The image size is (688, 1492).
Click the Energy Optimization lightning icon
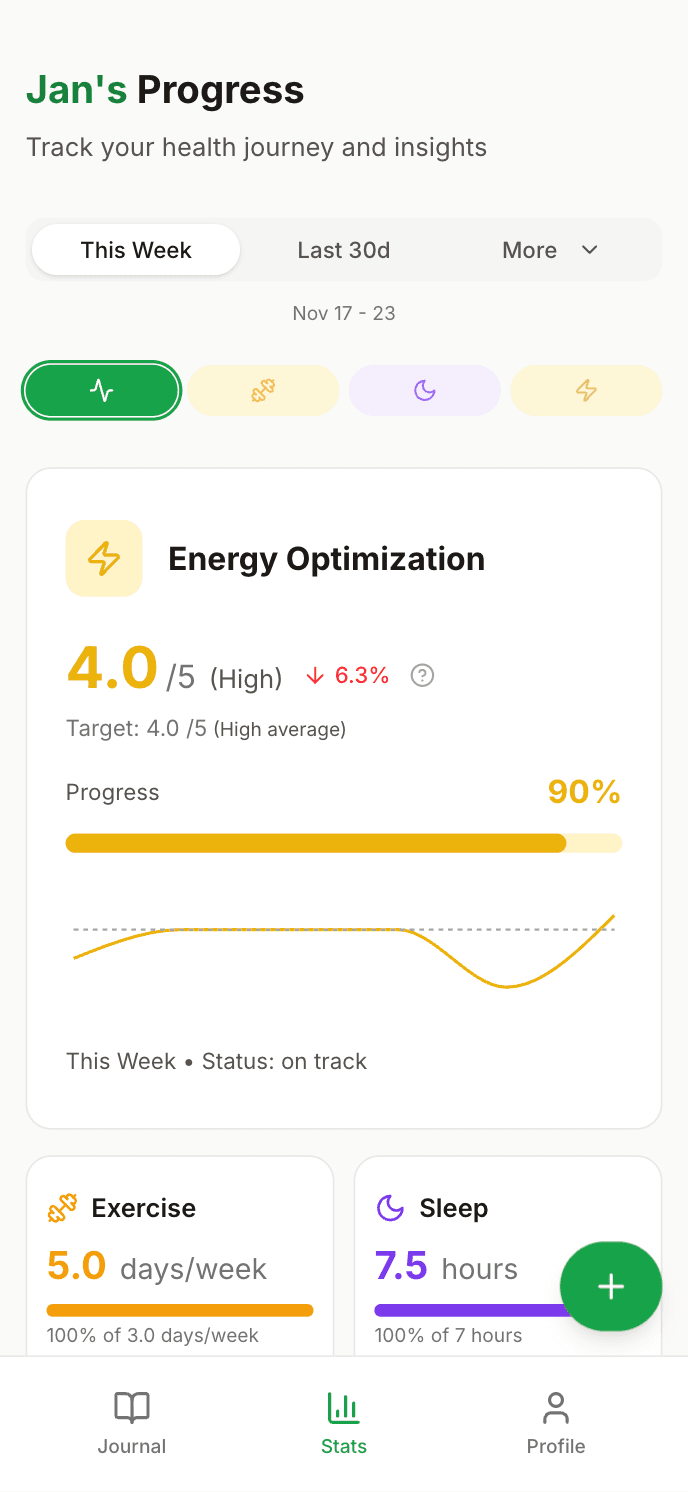point(104,558)
